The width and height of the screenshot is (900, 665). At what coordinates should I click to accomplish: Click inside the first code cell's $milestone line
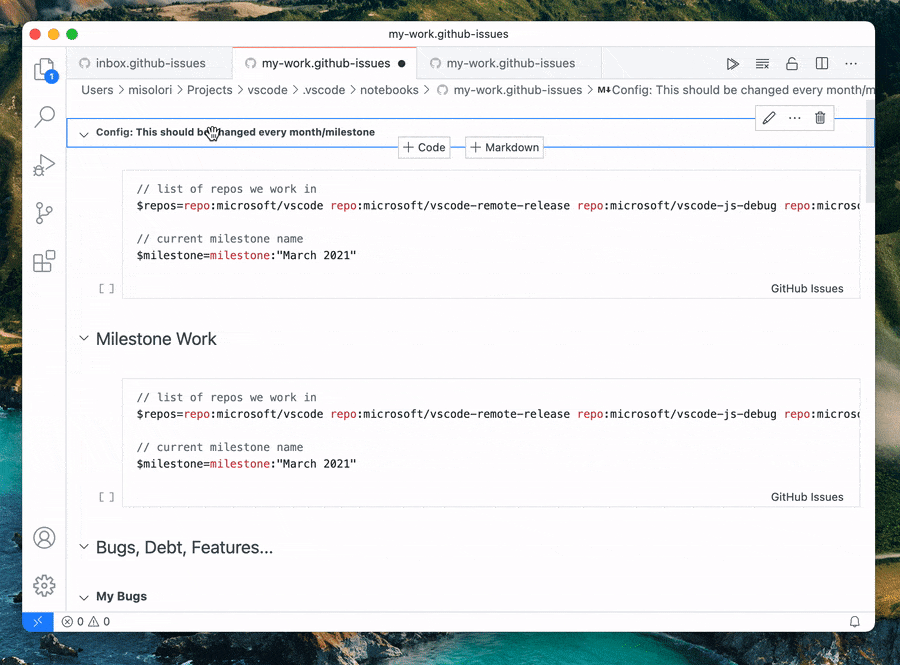246,255
